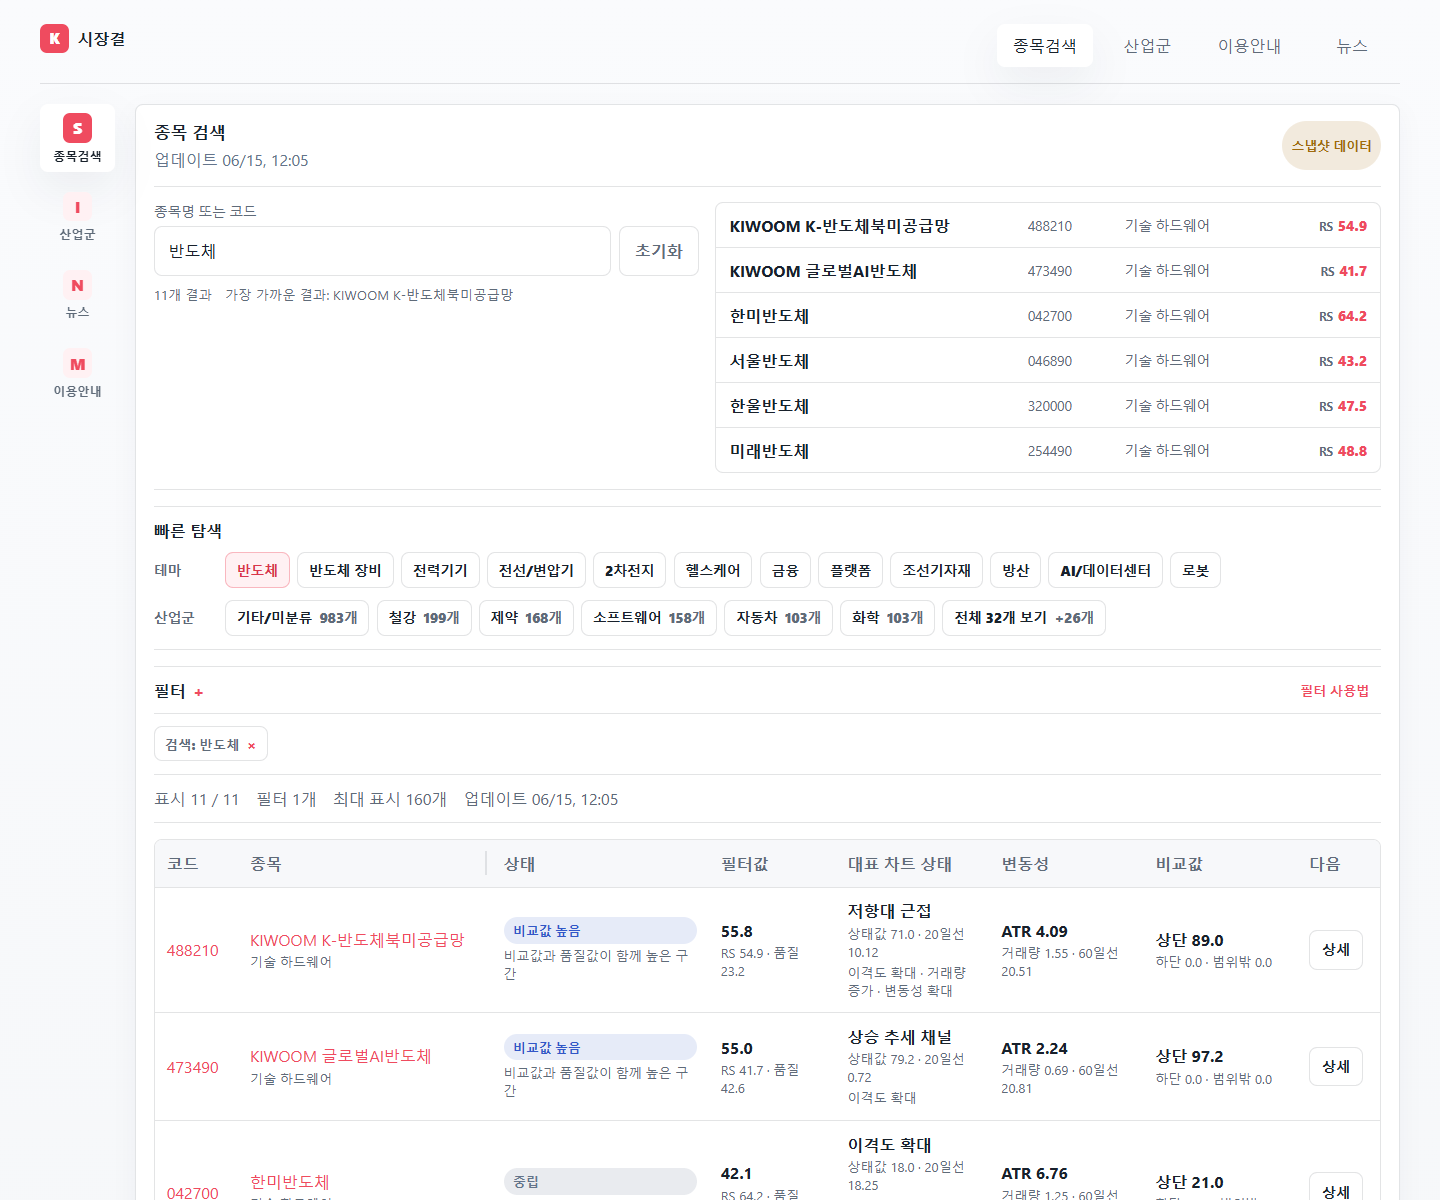The height and width of the screenshot is (1200, 1440).
Task: Click ATR 4.09 value in 488210 row
Action: coord(1034,931)
